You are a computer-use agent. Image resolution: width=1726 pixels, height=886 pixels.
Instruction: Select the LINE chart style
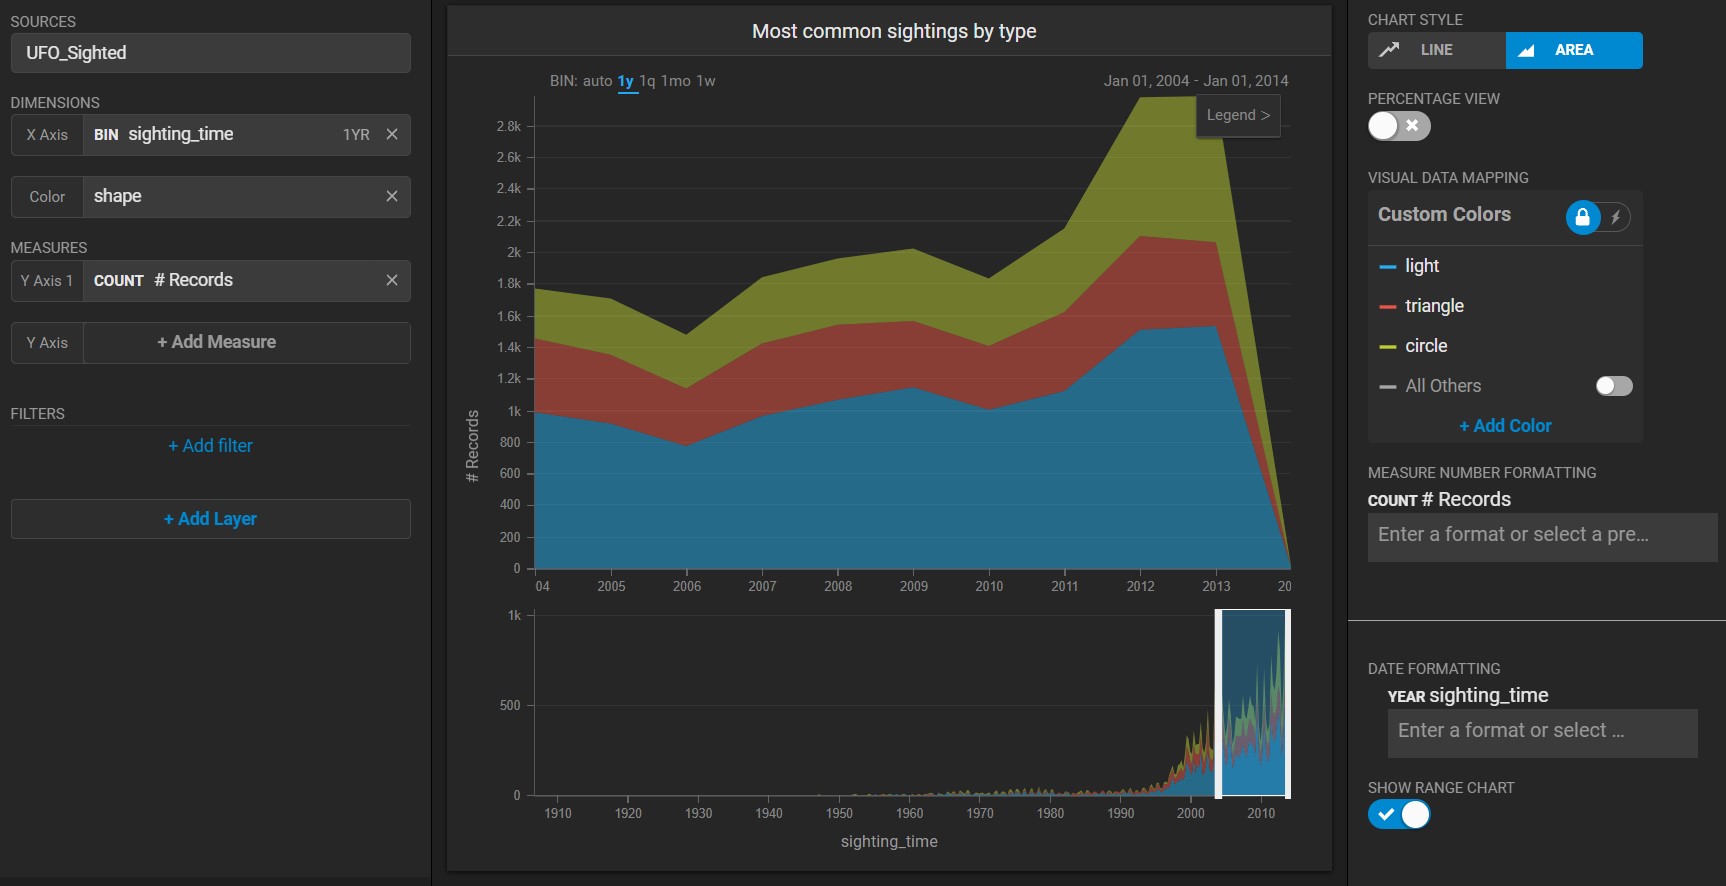[x=1436, y=50]
